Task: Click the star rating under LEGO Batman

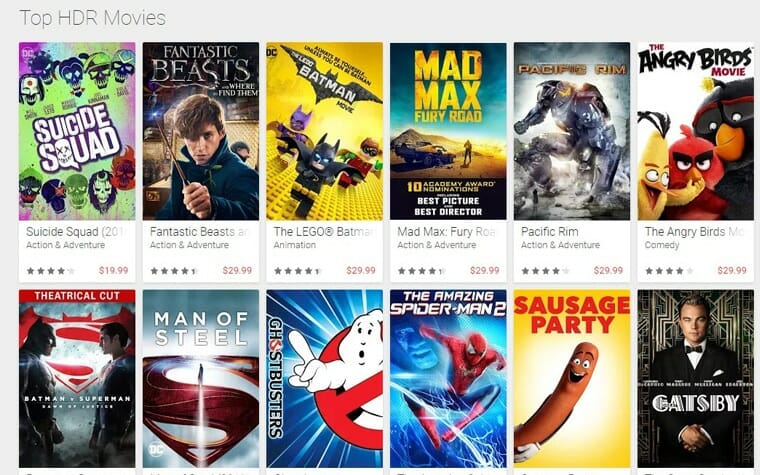Action: pos(298,271)
